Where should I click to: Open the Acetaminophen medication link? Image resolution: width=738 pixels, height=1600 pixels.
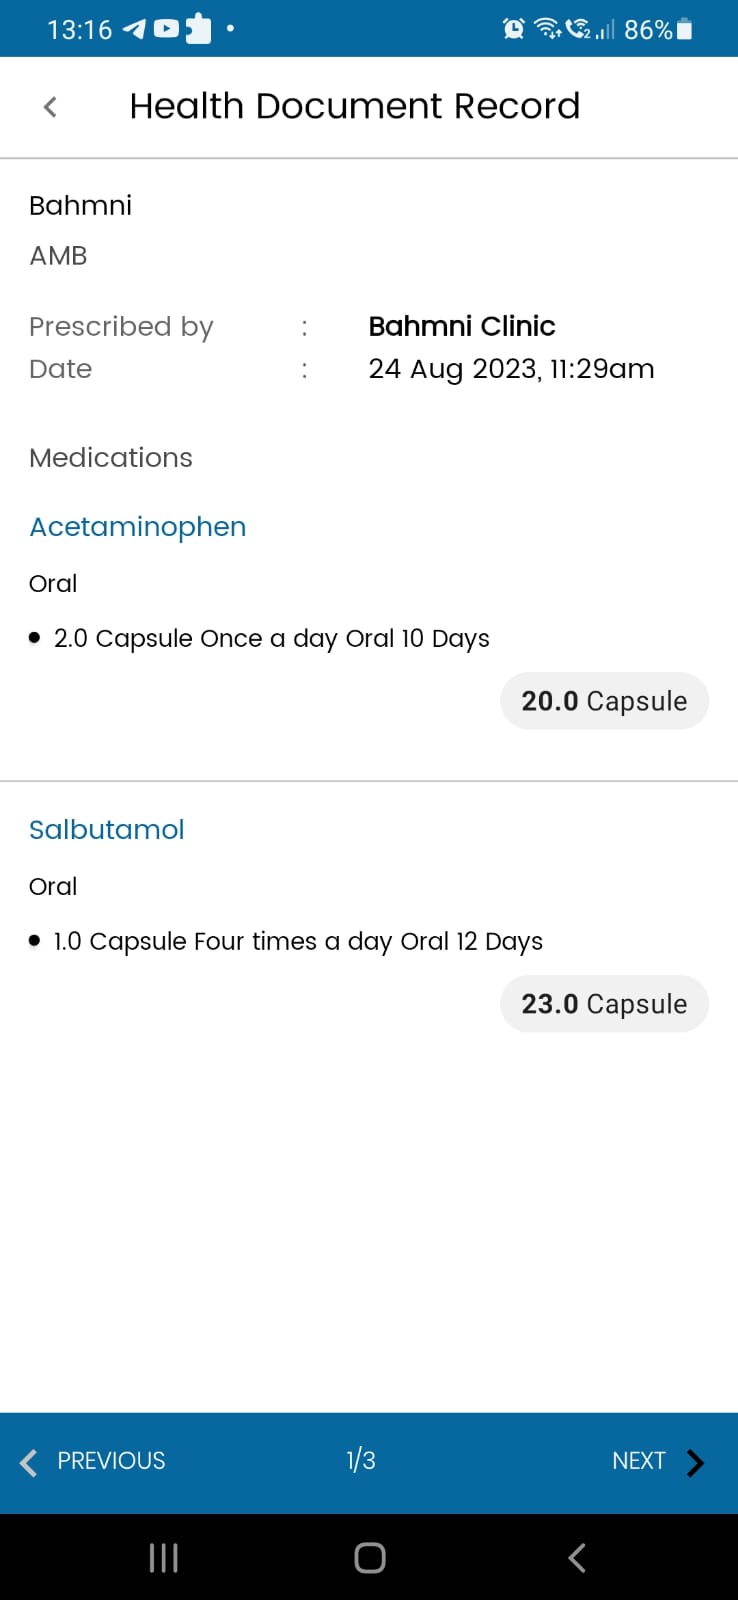coord(138,527)
